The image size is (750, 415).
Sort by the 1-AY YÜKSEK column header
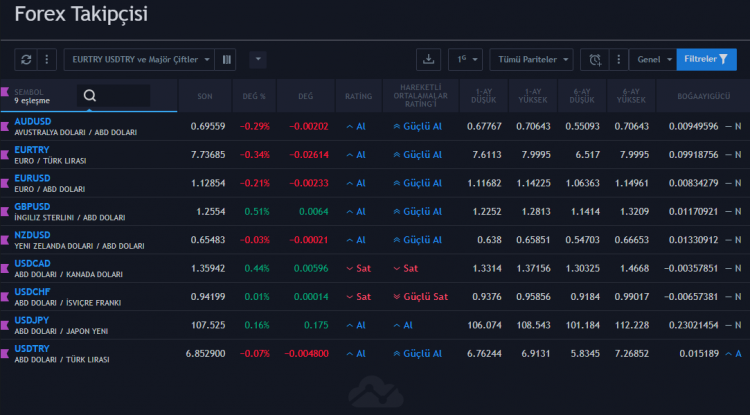pos(533,96)
